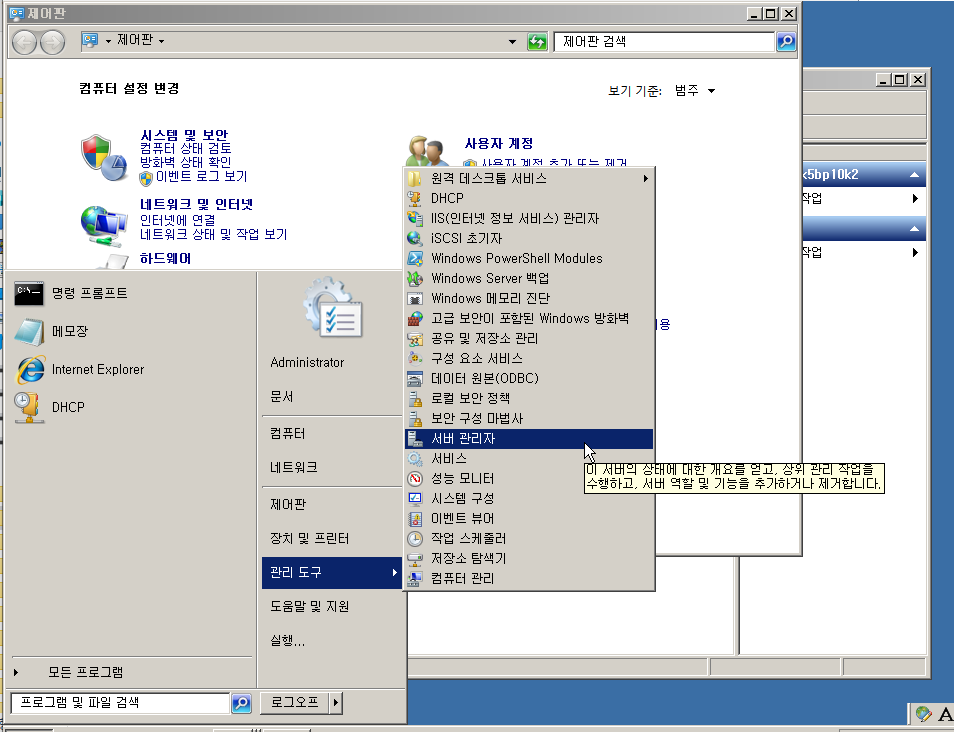Expand first 작업 arrow in background window
Image resolution: width=954 pixels, height=732 pixels.
pyautogui.click(x=915, y=198)
